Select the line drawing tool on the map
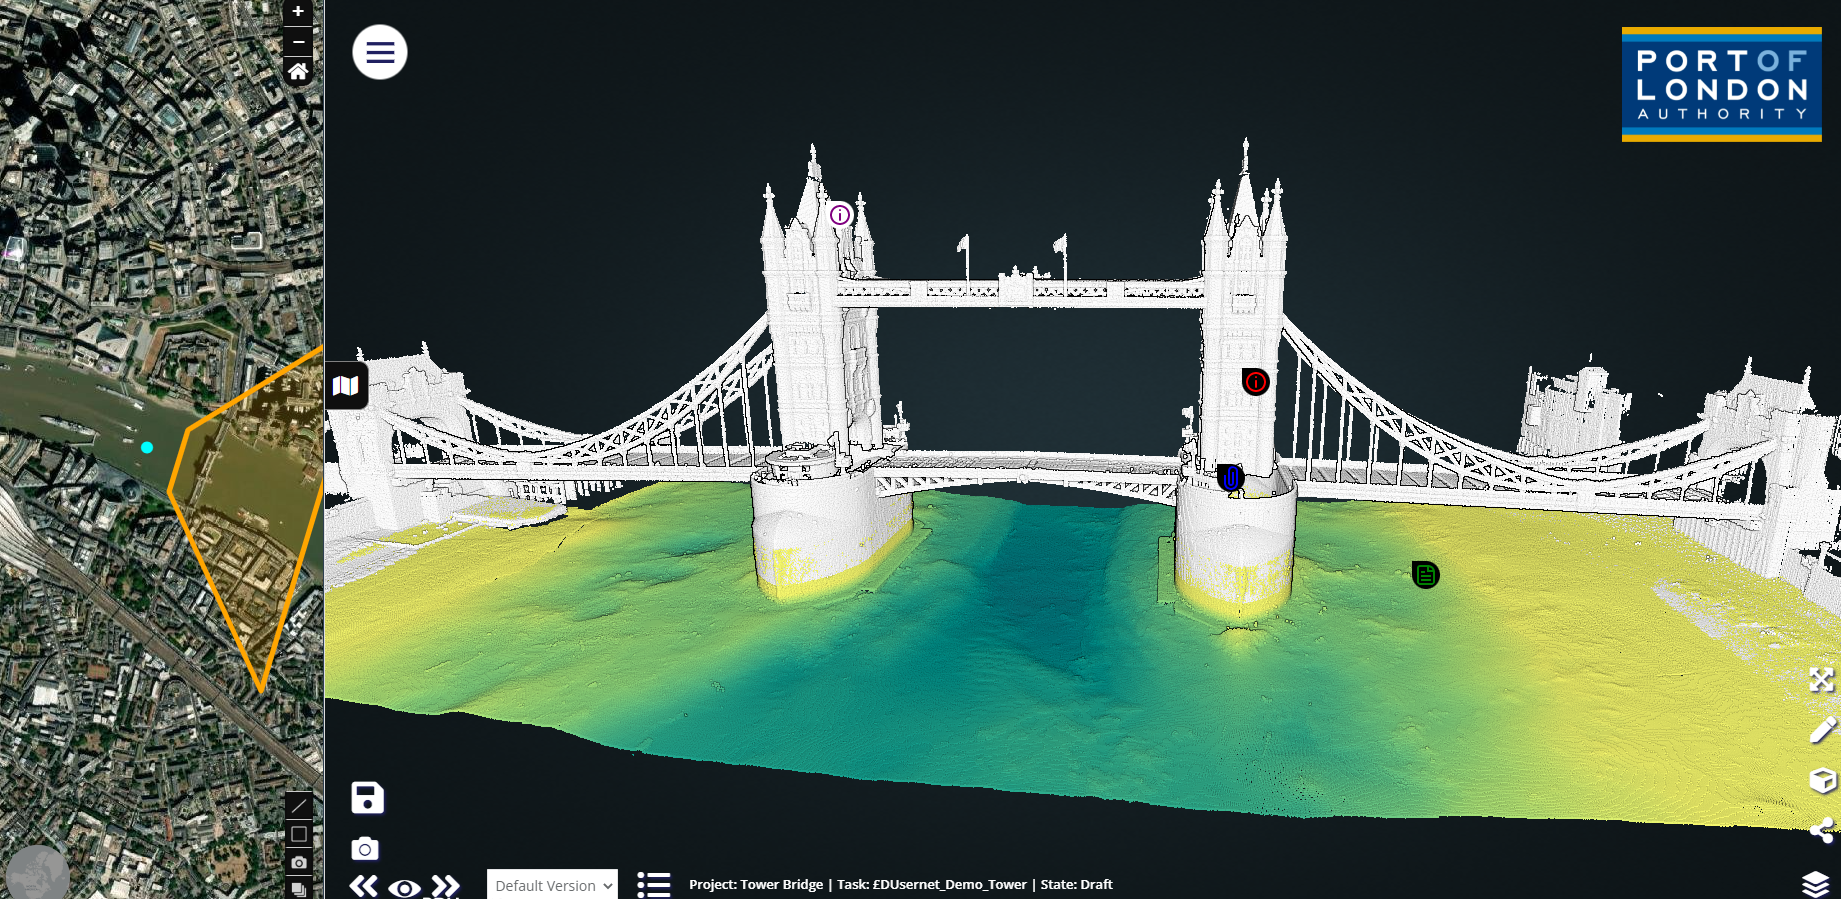This screenshot has width=1841, height=899. coord(299,806)
